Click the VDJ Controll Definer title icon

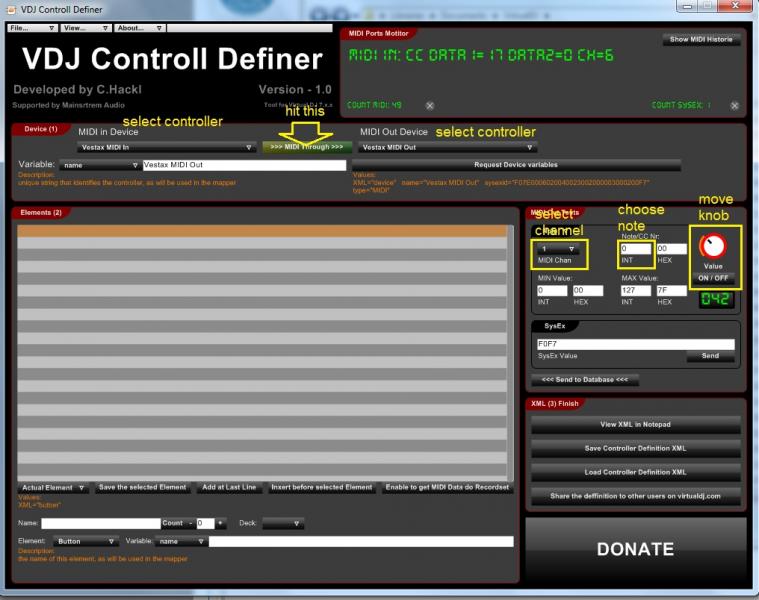point(11,9)
